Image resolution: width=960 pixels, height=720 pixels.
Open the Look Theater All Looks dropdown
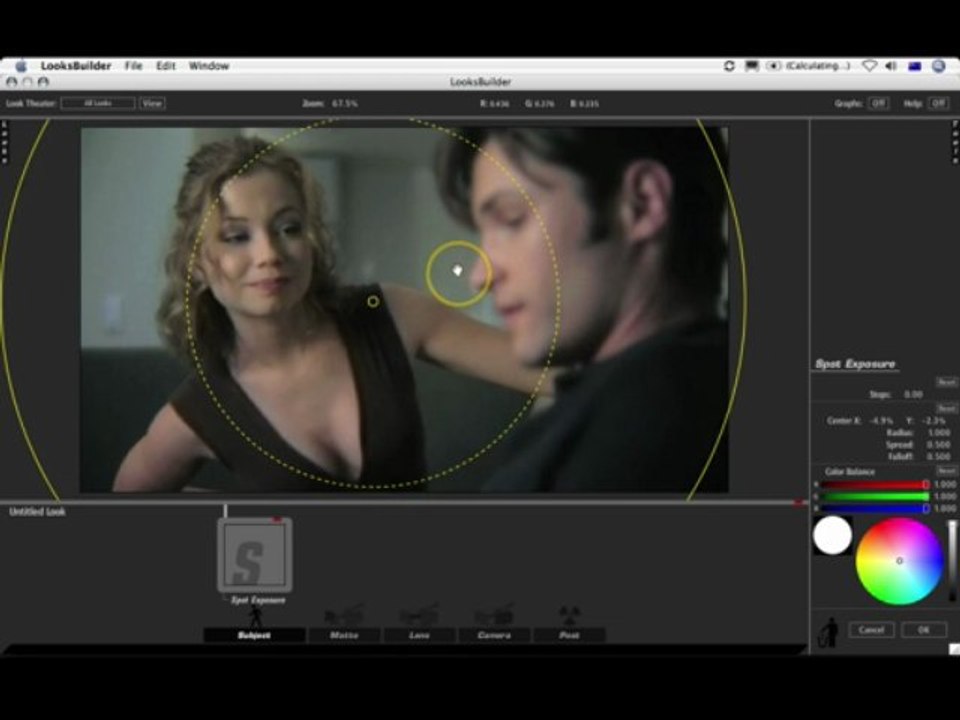tap(98, 103)
